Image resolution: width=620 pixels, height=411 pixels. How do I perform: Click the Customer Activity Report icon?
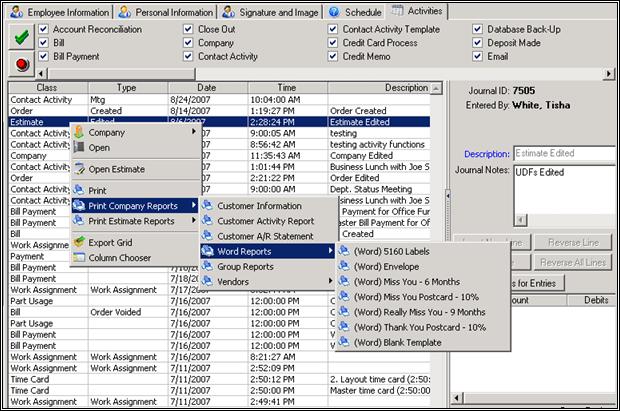(208, 221)
